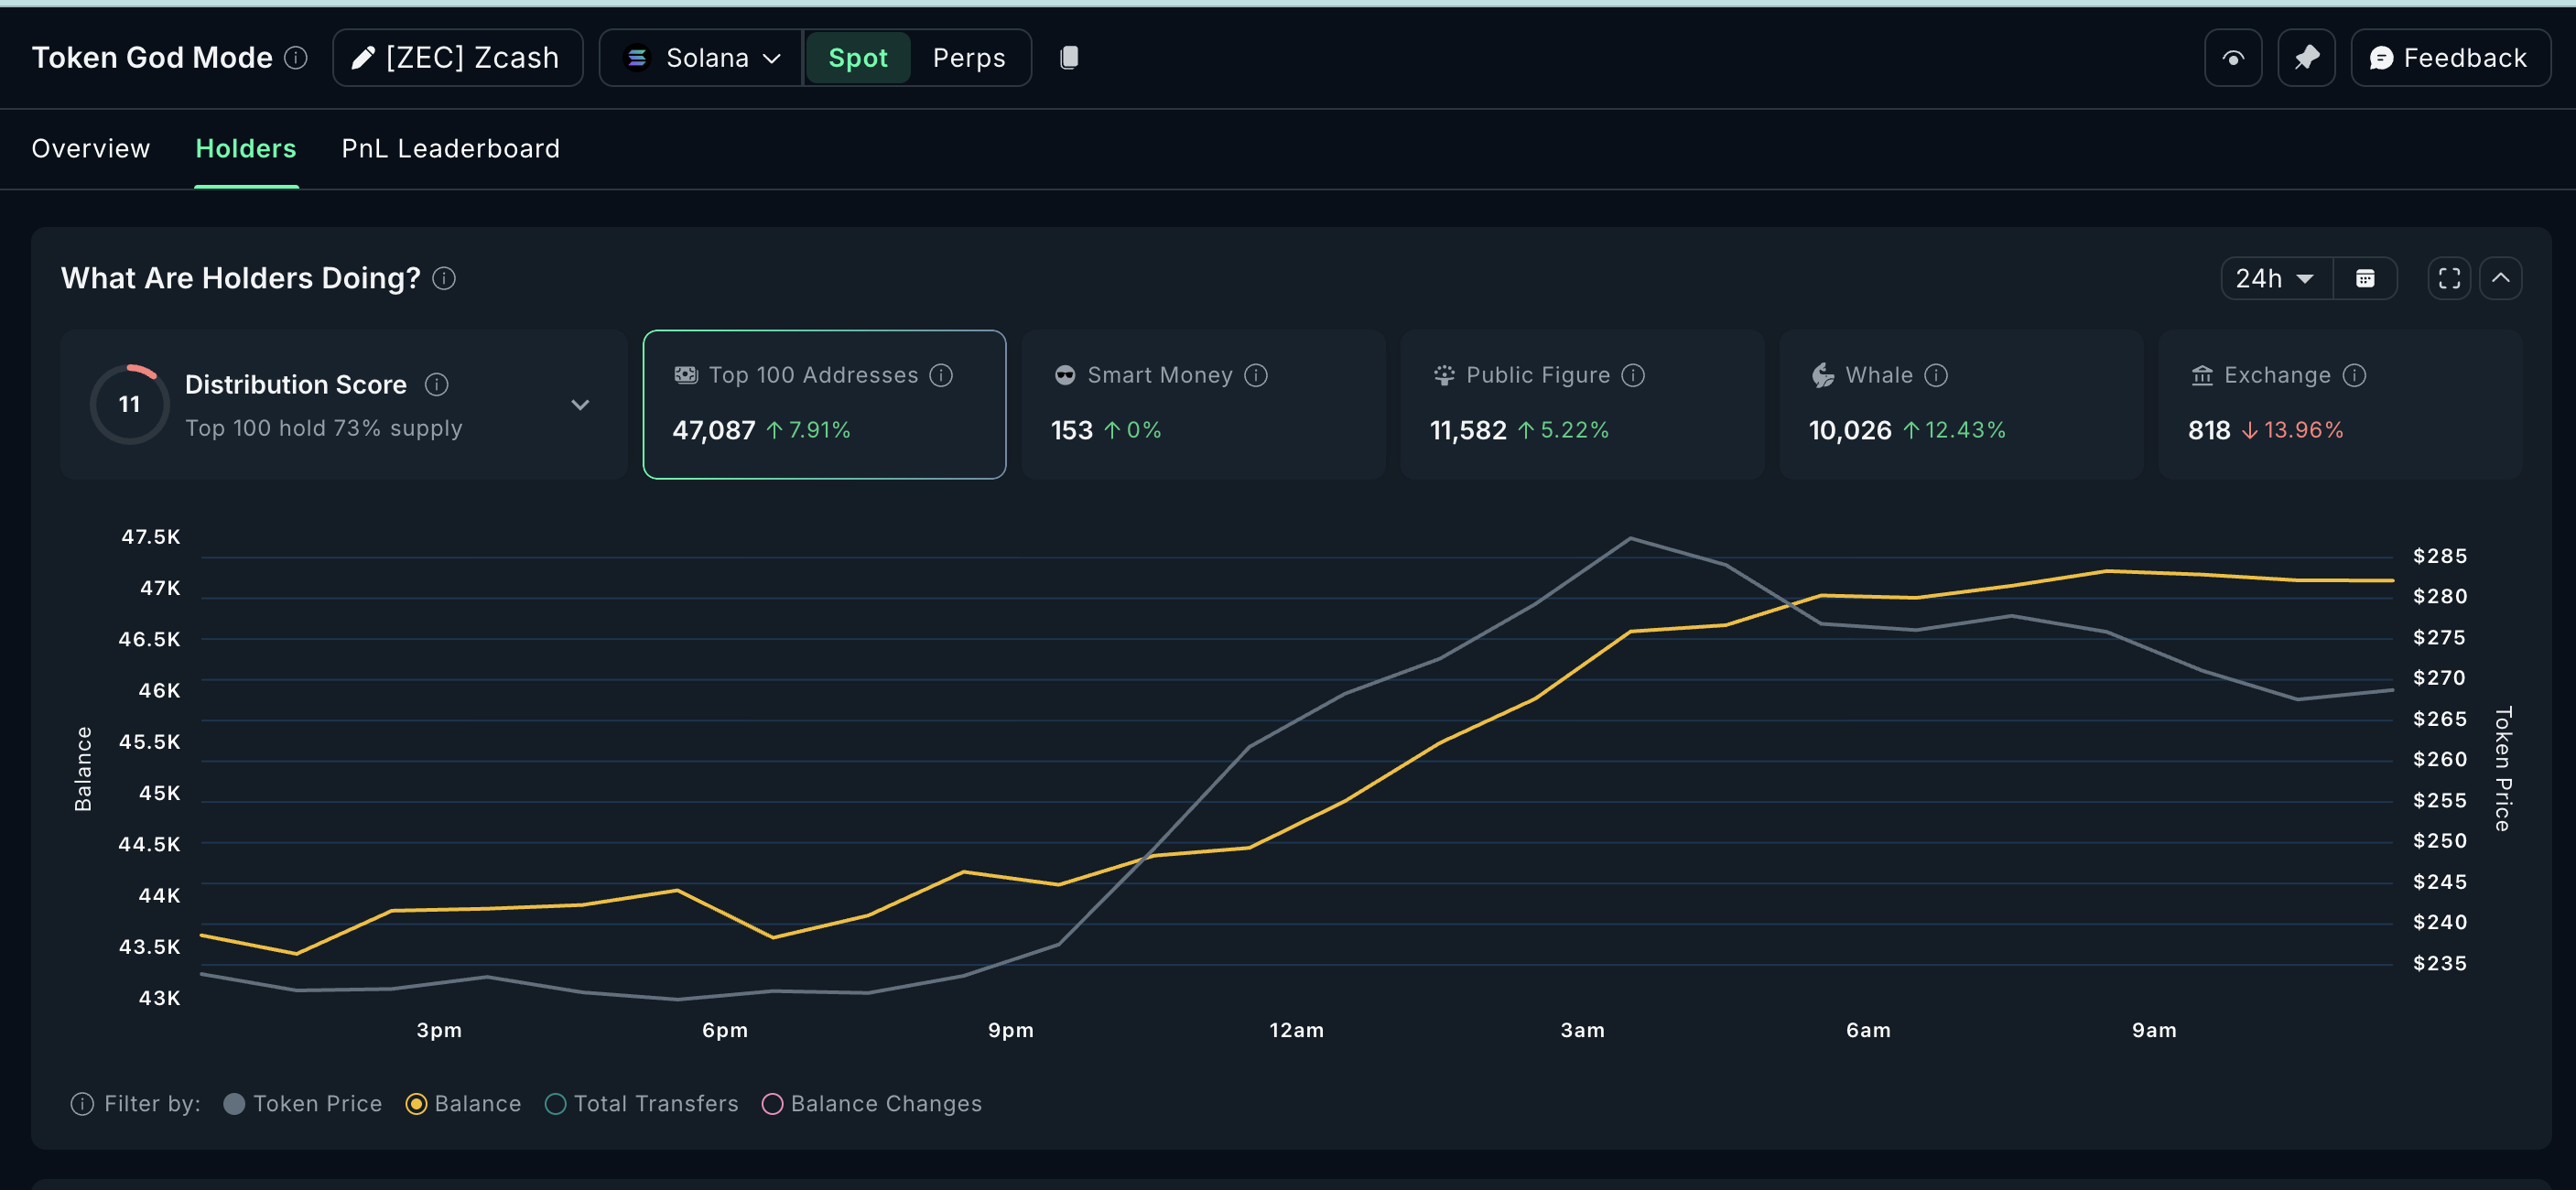Select the Whale holders card
The height and width of the screenshot is (1190, 2576).
click(x=1959, y=404)
